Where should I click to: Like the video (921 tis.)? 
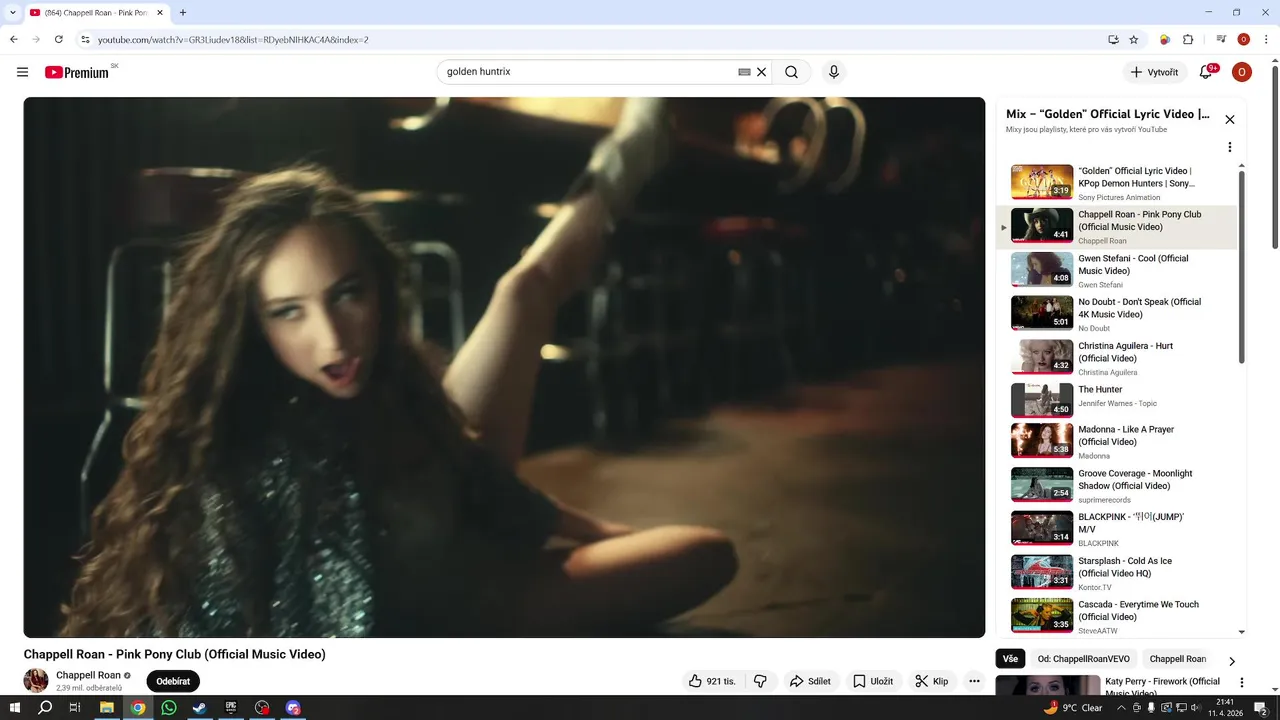click(712, 681)
